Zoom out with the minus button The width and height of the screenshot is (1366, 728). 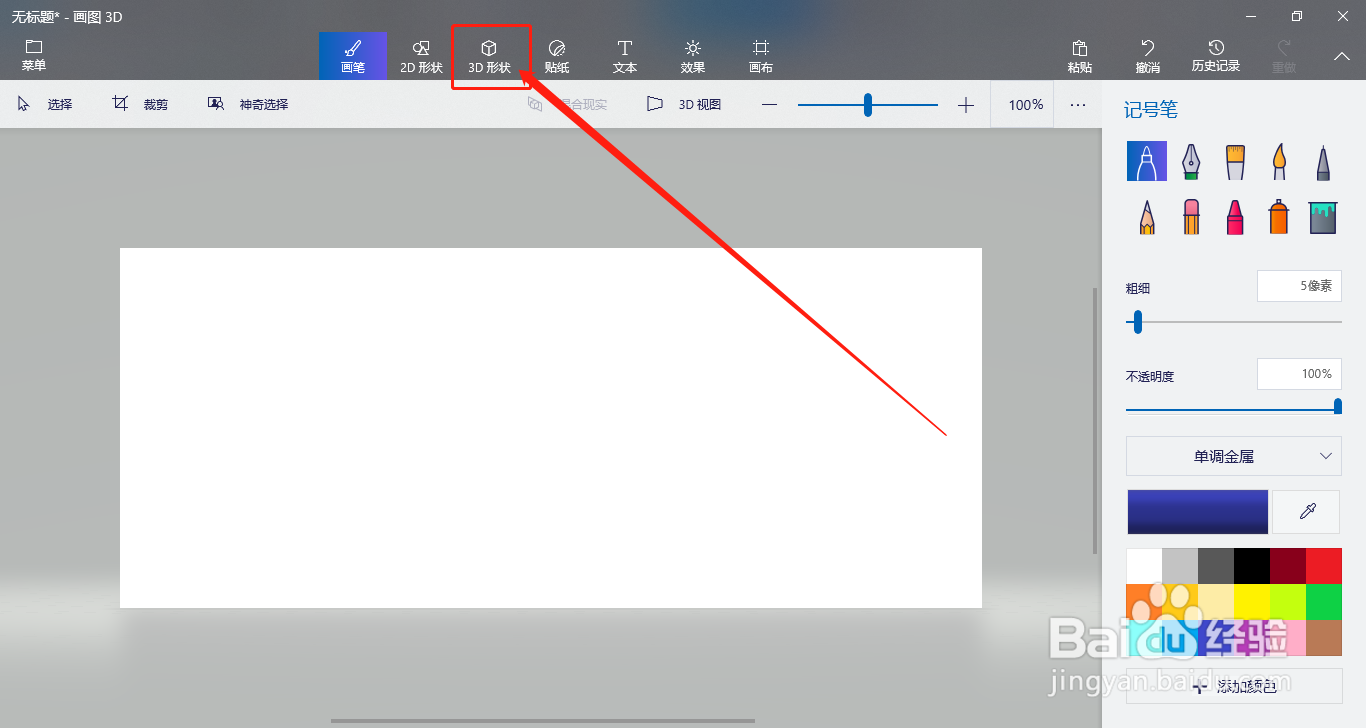click(x=769, y=105)
